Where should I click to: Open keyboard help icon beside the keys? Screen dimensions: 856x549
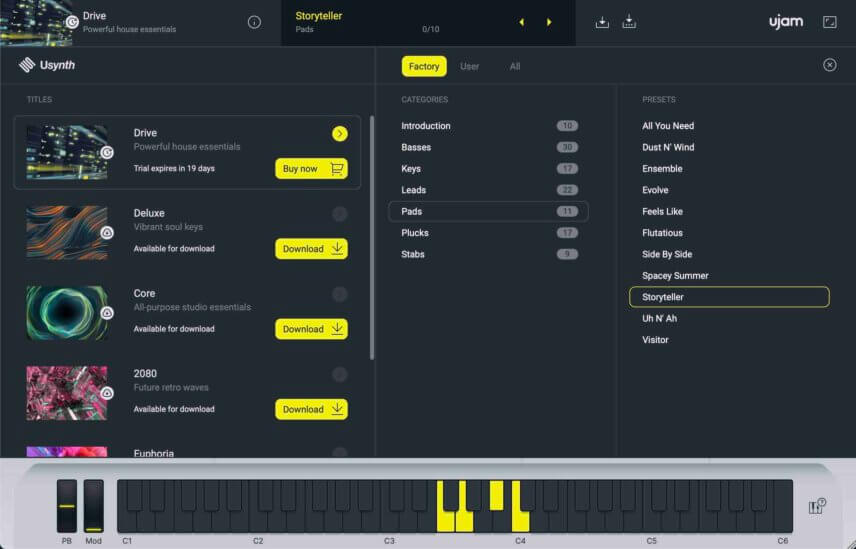click(x=817, y=506)
